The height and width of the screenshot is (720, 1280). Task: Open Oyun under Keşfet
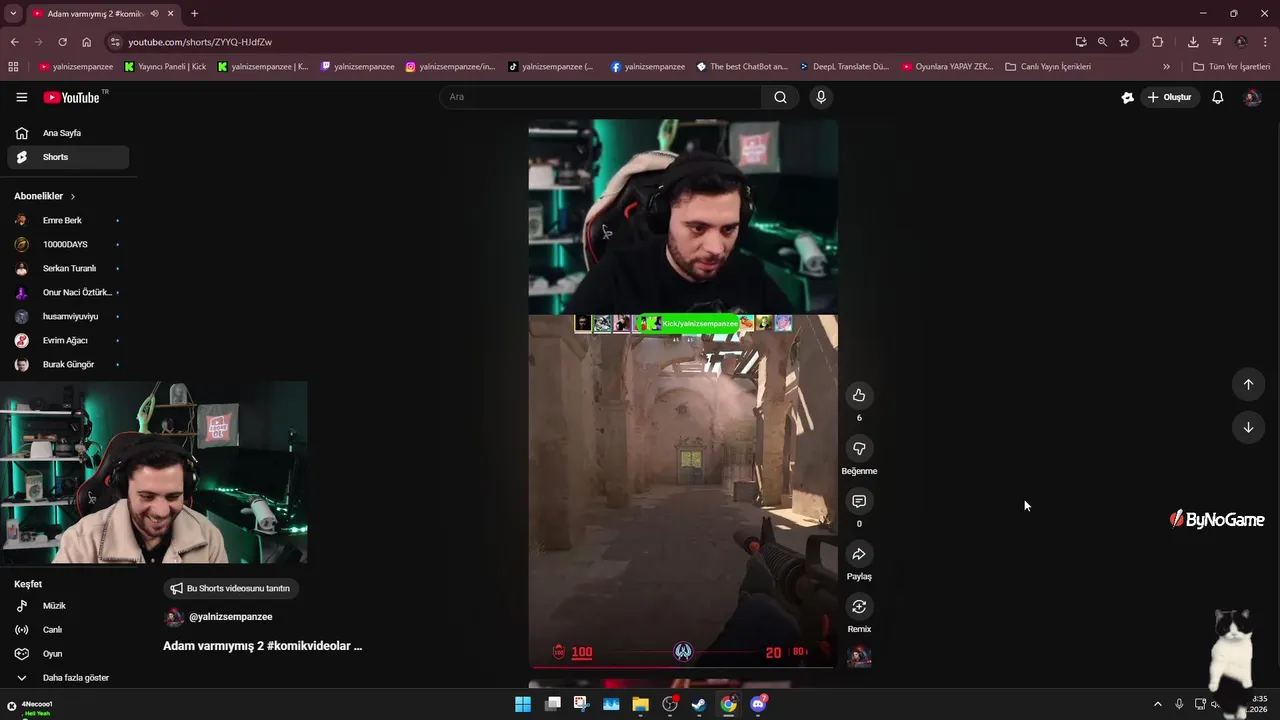pos(68,654)
